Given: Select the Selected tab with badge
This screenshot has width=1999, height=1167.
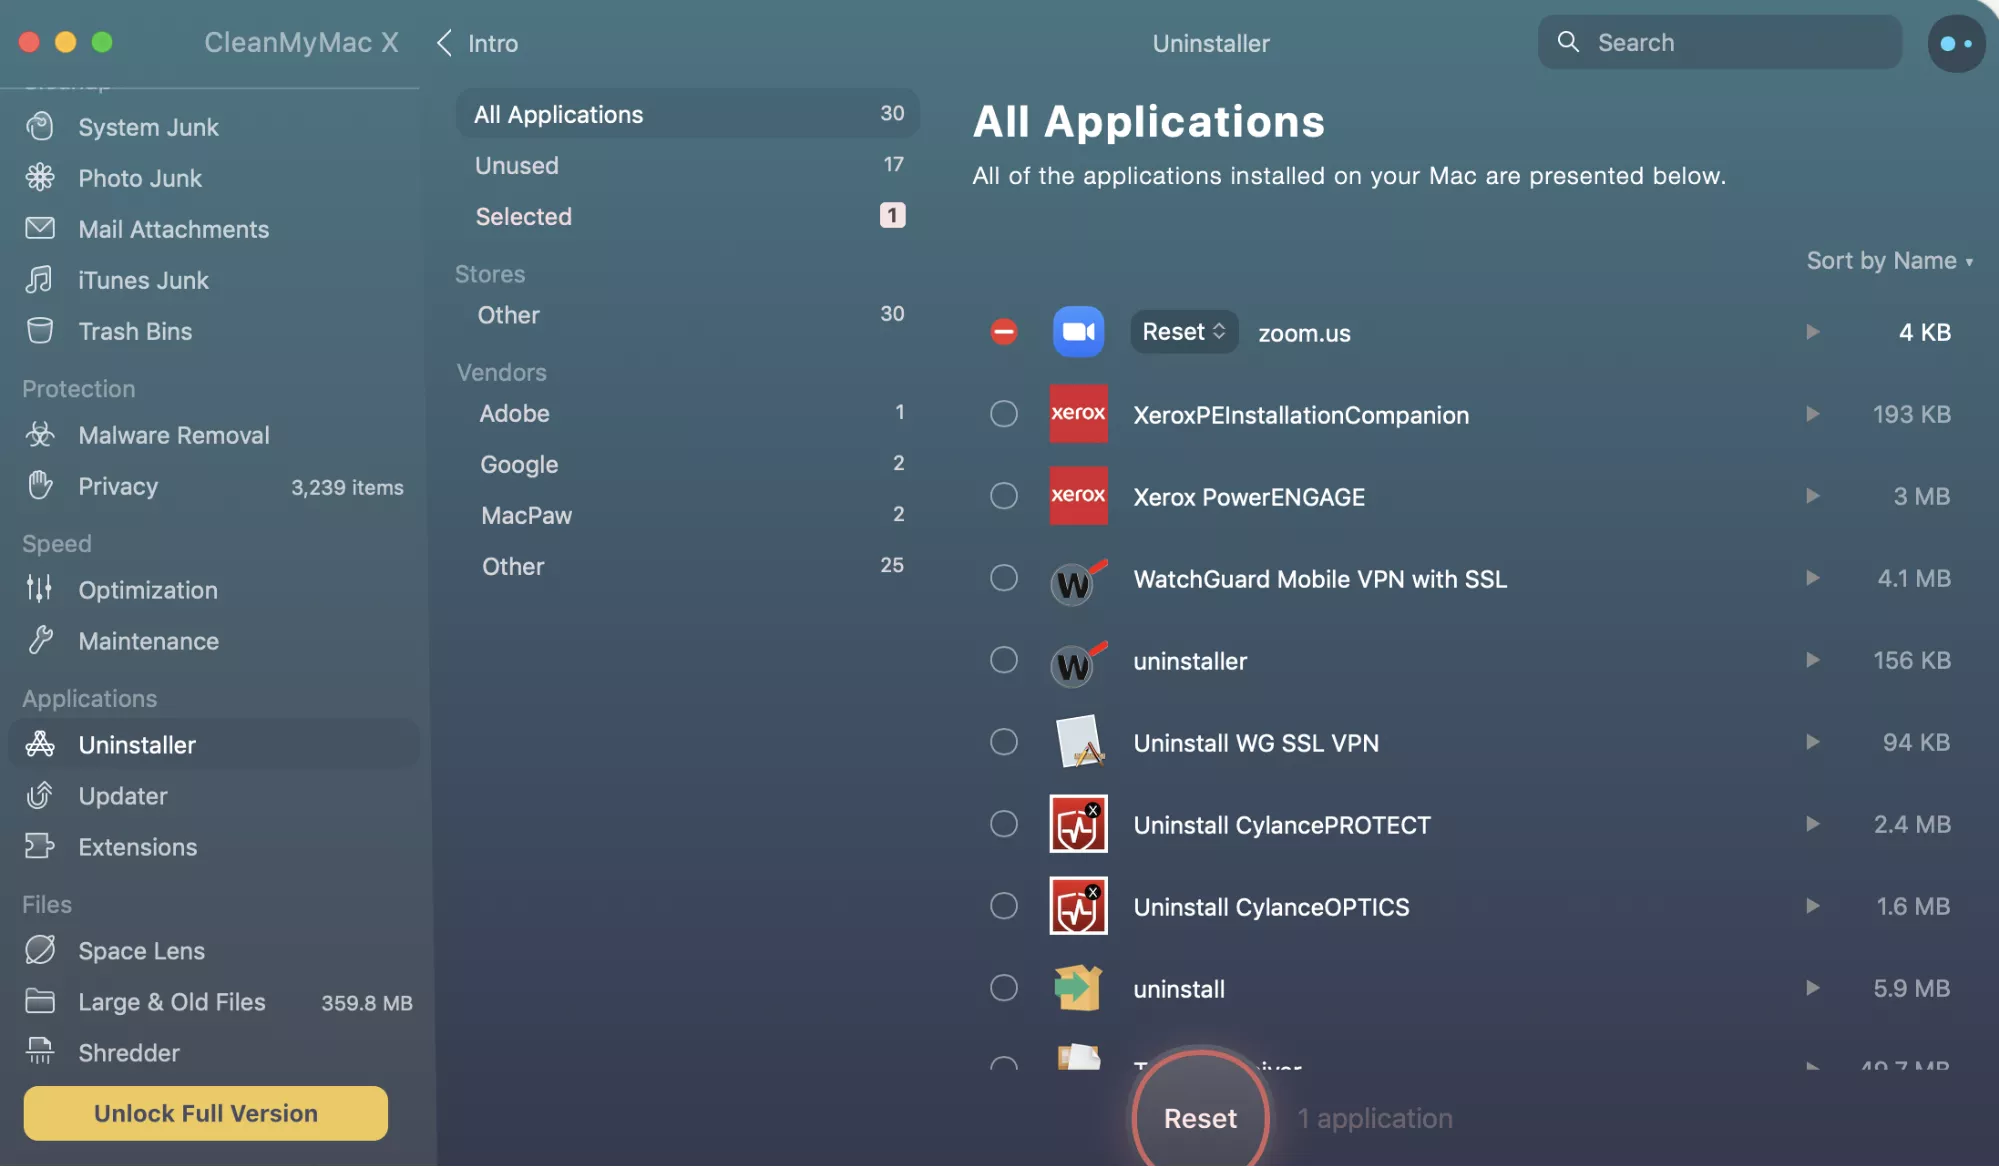Looking at the screenshot, I should coord(685,215).
